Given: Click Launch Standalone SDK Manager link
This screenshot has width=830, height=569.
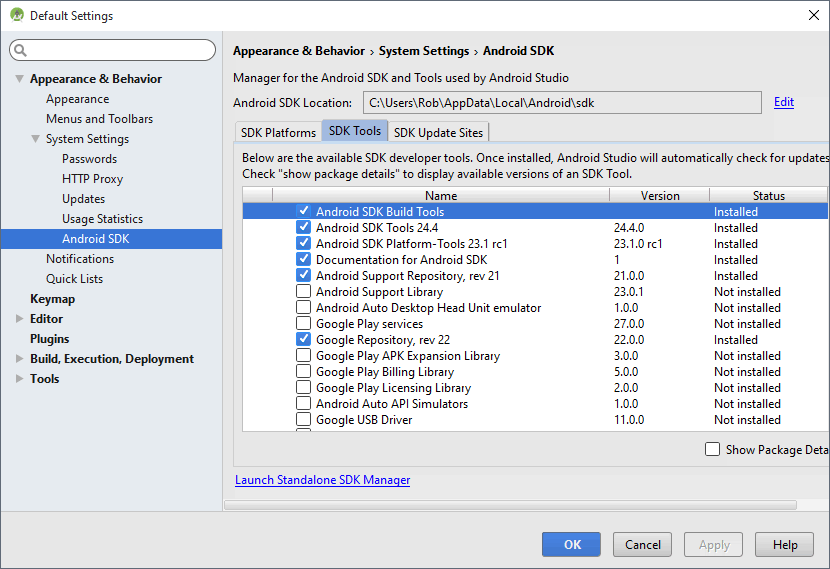Looking at the screenshot, I should tap(322, 480).
